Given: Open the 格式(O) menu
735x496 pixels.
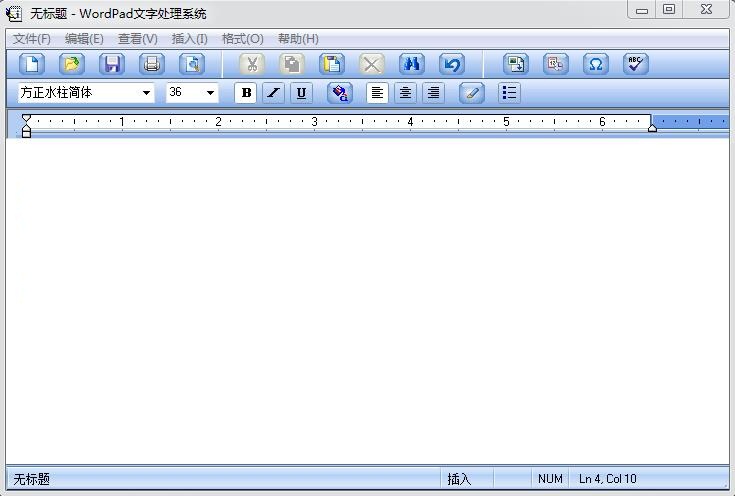Looking at the screenshot, I should 242,39.
